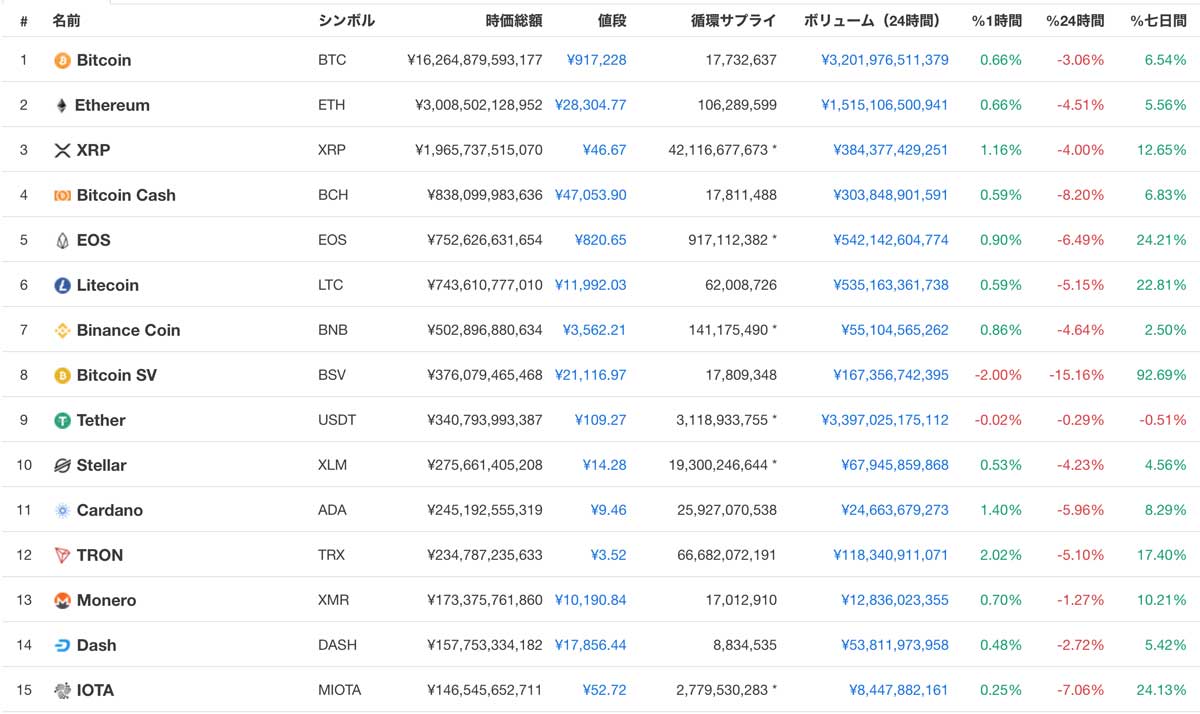
Task: Click EOS price ¥820.65
Action: [x=601, y=240]
